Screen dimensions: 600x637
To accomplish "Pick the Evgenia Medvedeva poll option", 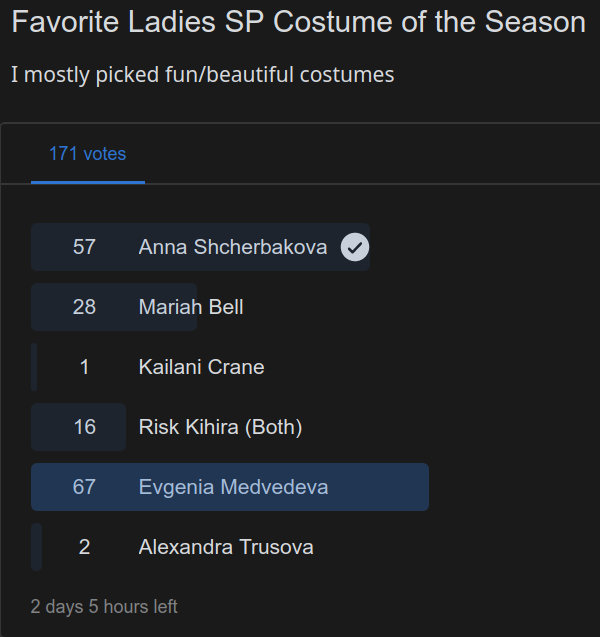I will (x=233, y=487).
